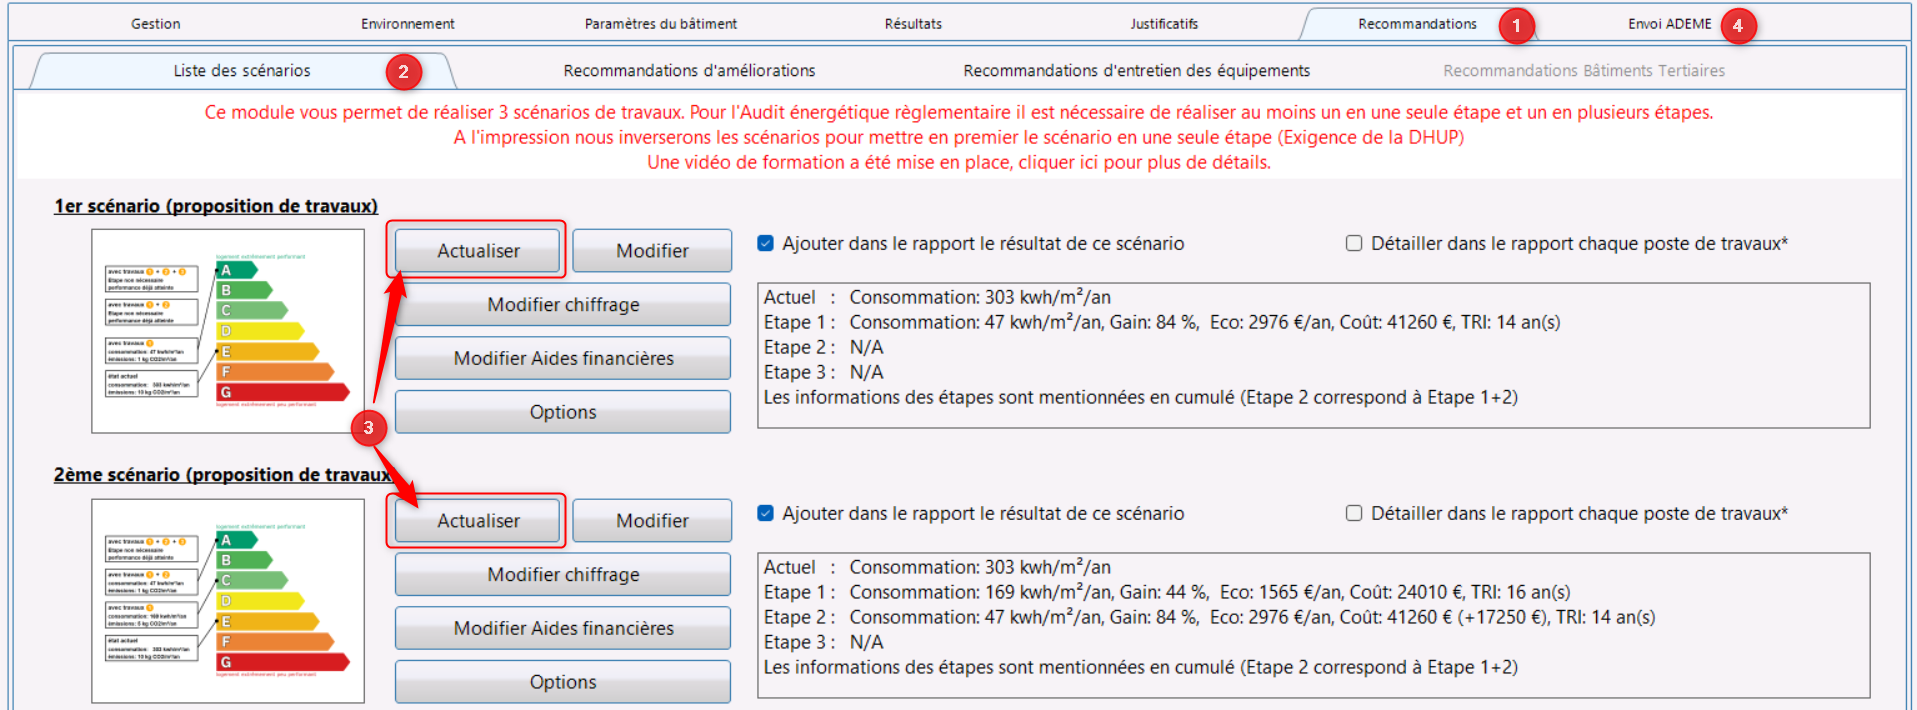Switch to the Environnement tab
1917x710 pixels.
coord(407,24)
